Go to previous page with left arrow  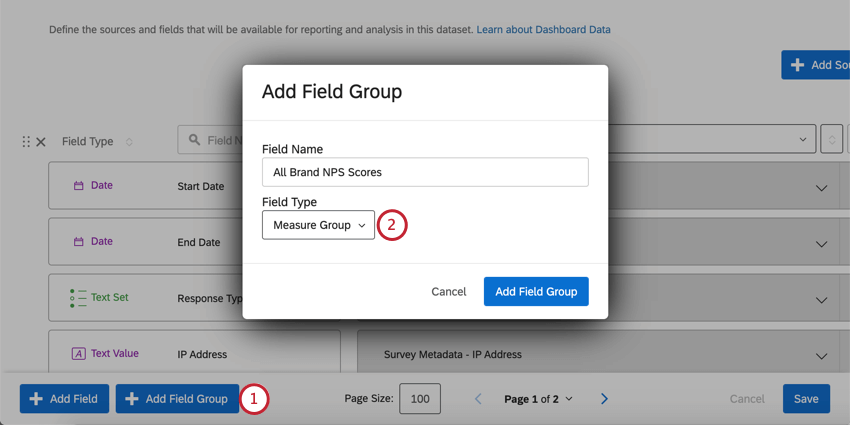[x=478, y=399]
